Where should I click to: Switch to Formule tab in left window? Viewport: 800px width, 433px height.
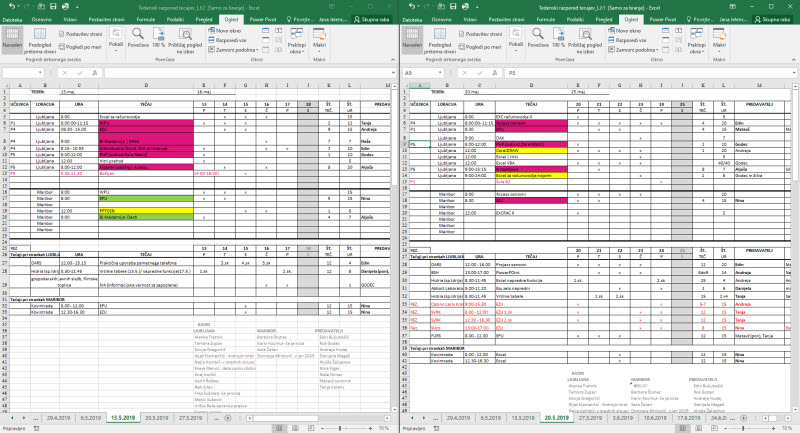tap(145, 19)
